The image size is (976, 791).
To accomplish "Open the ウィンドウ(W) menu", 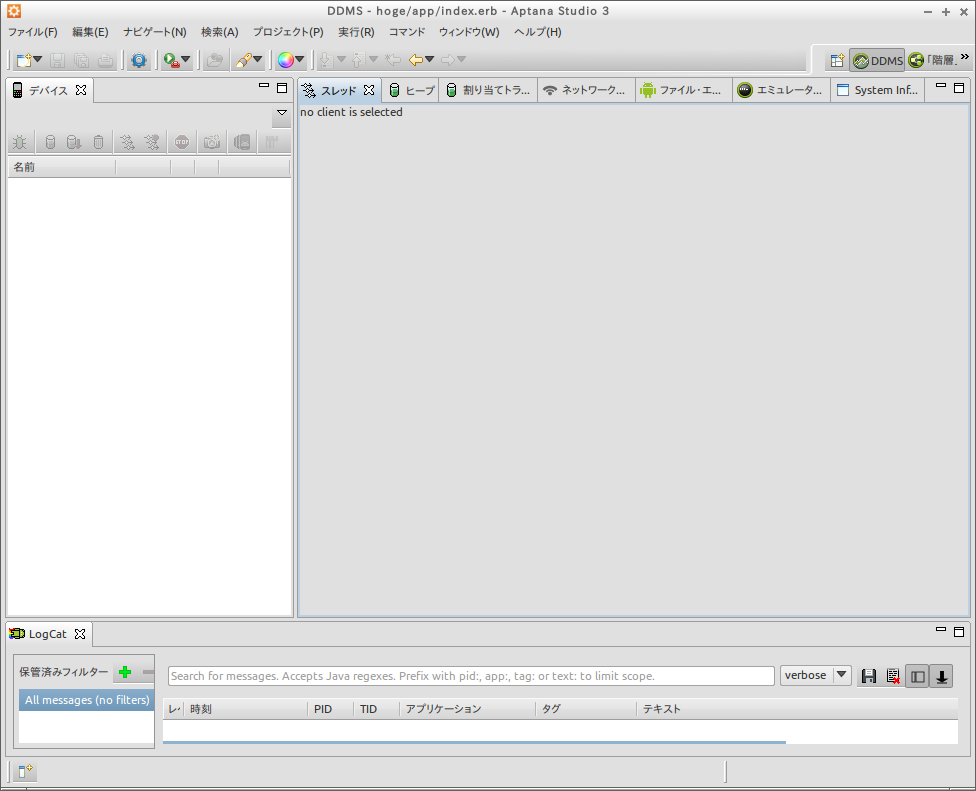I will 469,32.
